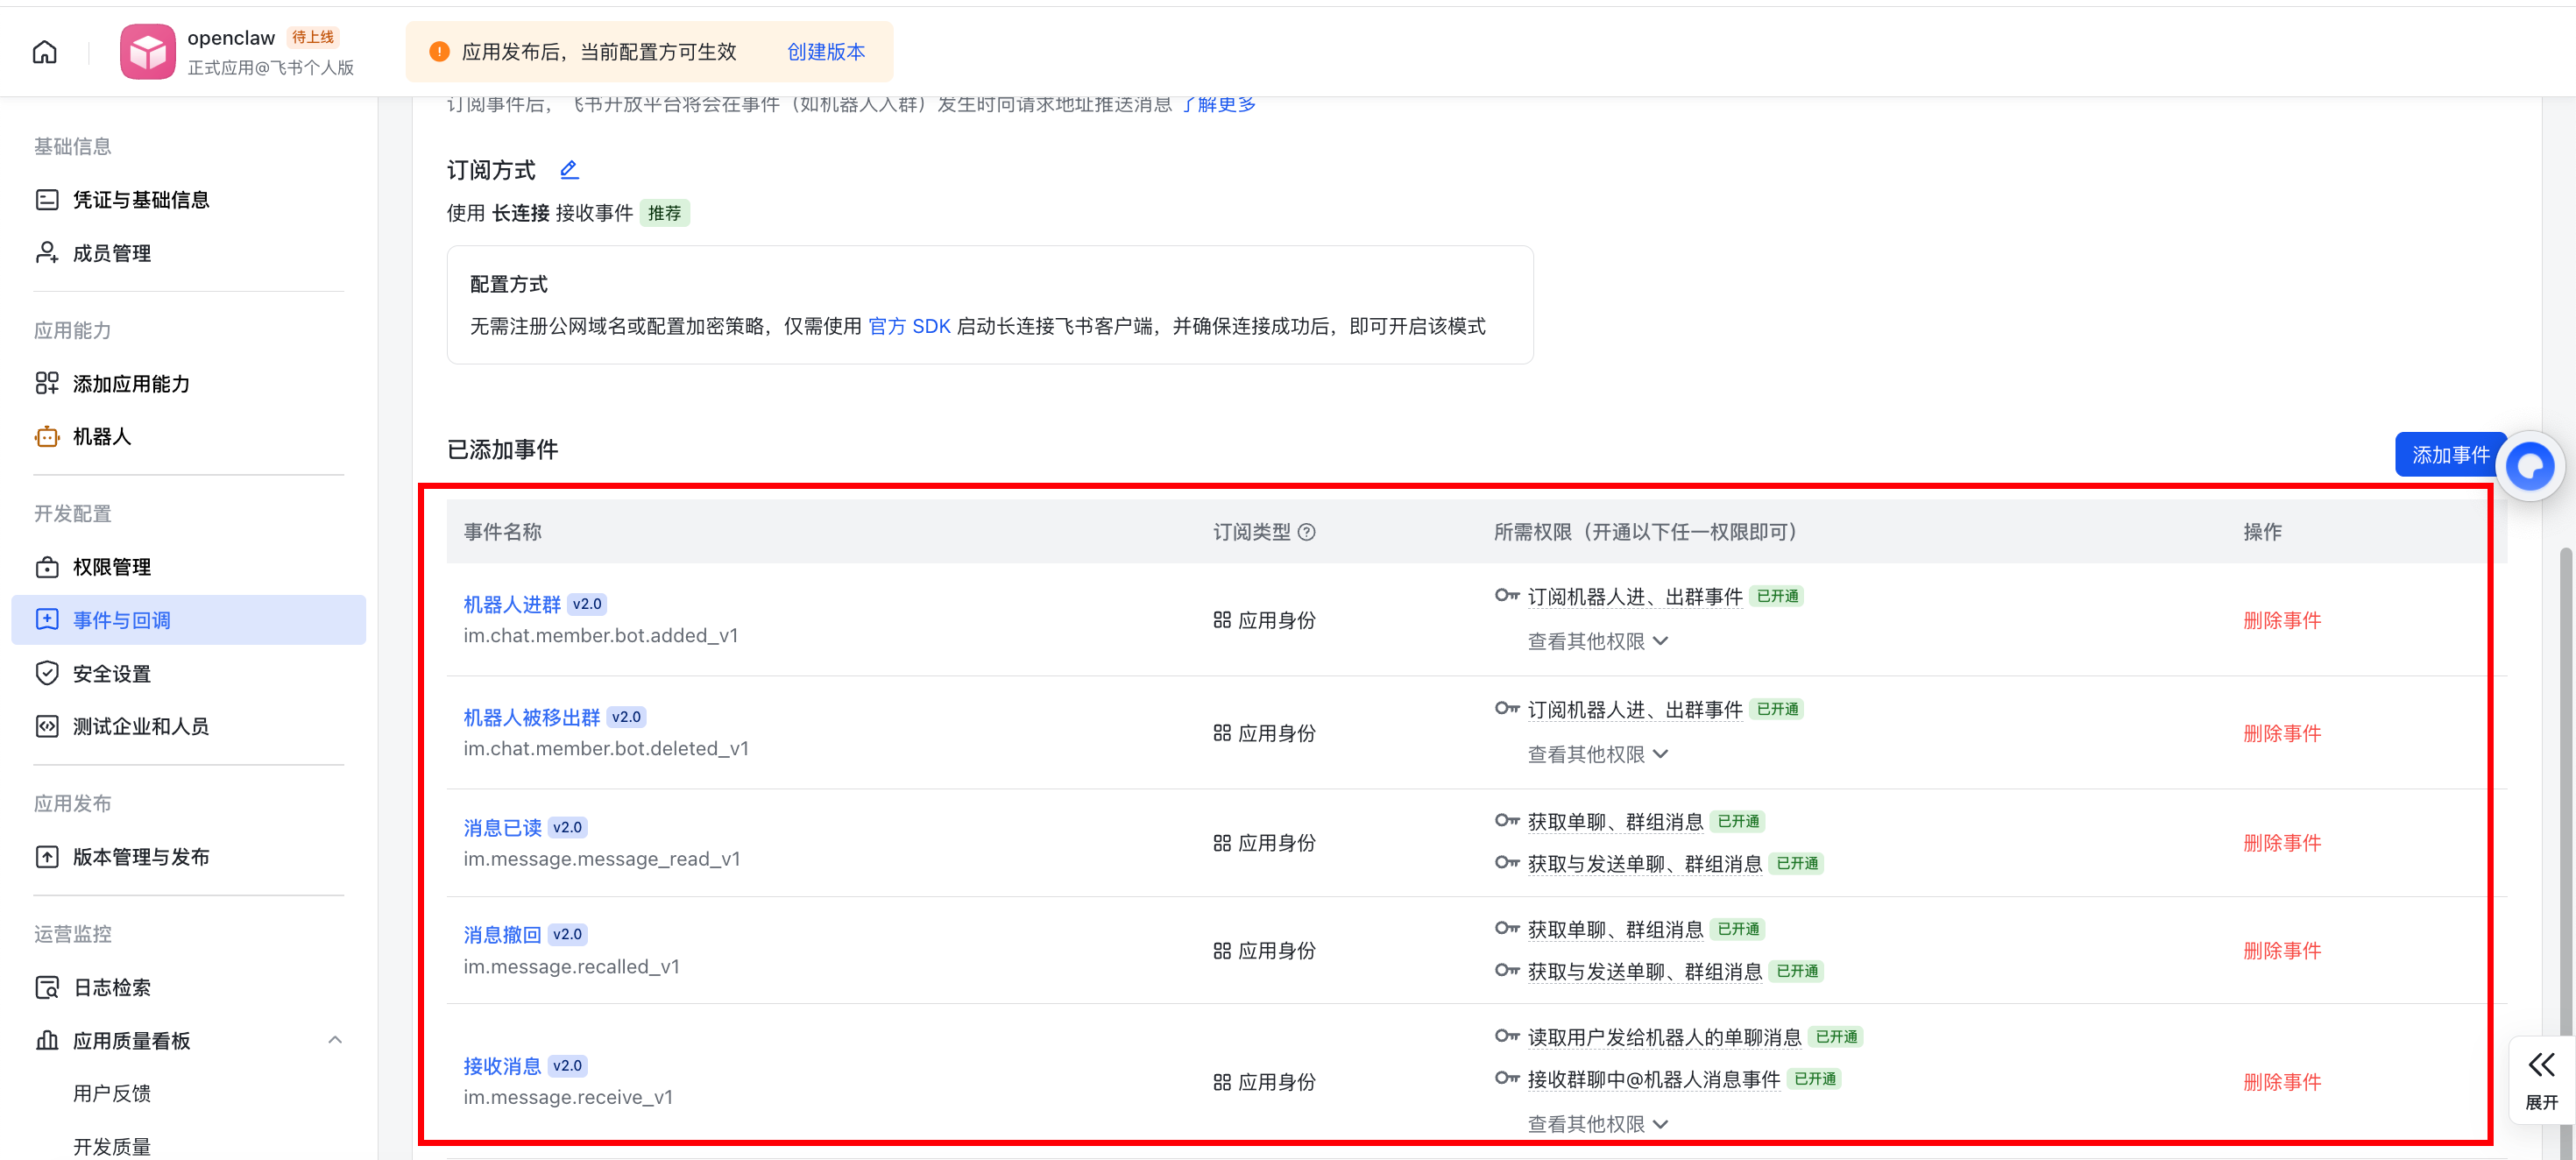
Task: Open 了解更多 link
Action: (1219, 104)
